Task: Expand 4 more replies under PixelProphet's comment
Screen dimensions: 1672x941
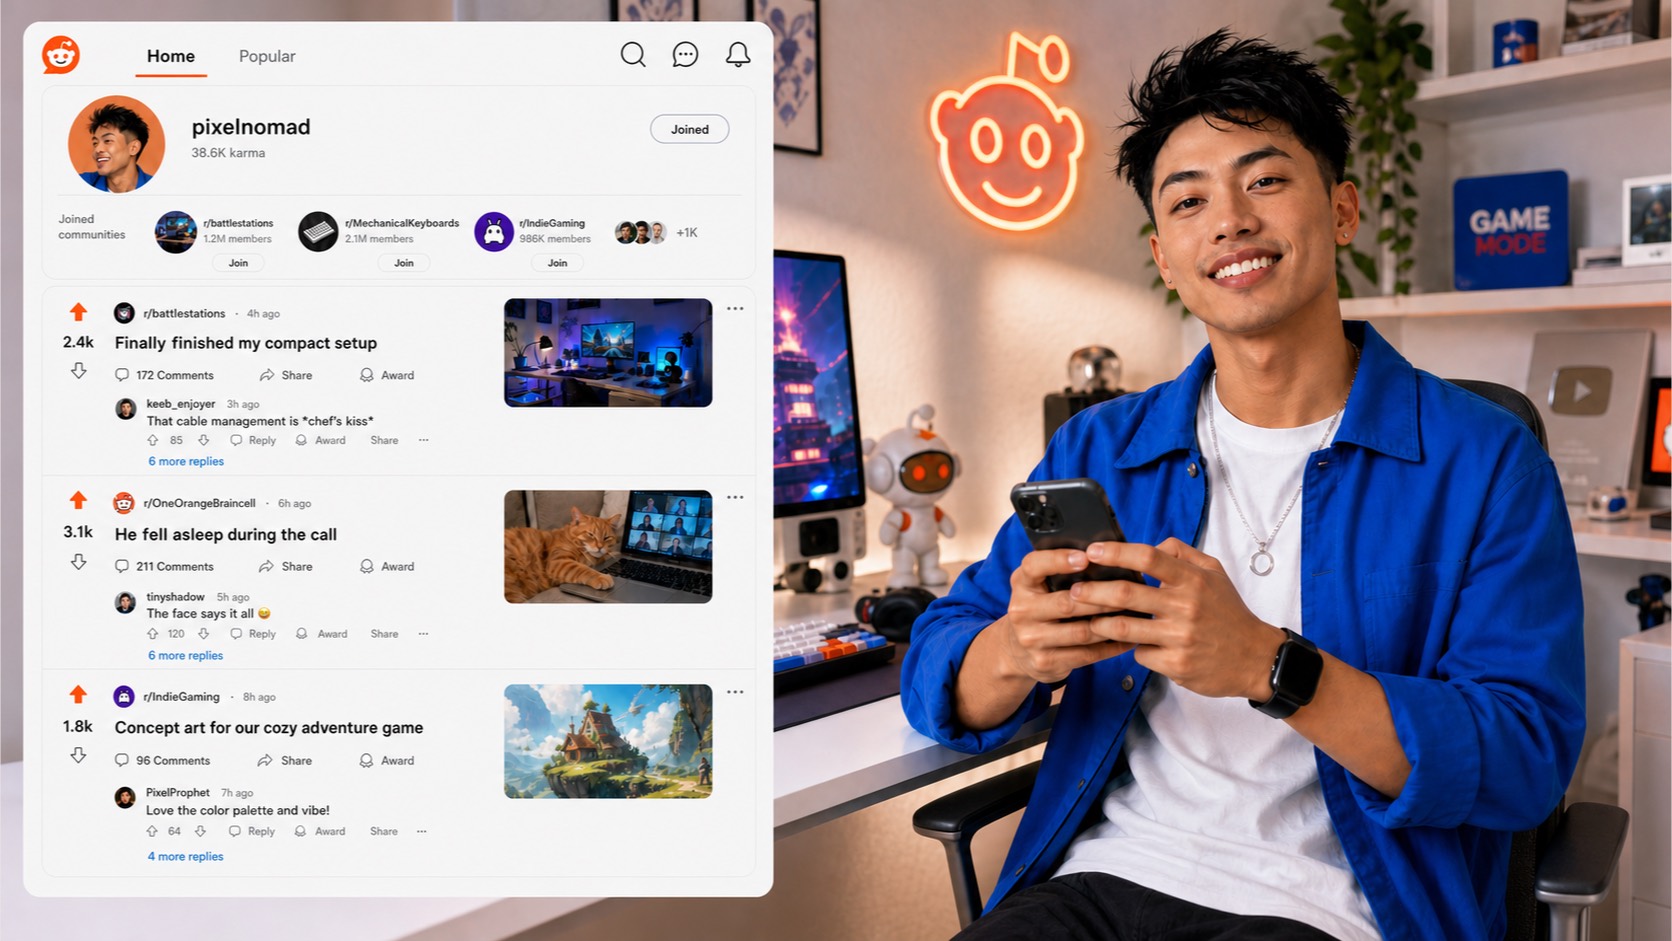Action: (x=186, y=856)
